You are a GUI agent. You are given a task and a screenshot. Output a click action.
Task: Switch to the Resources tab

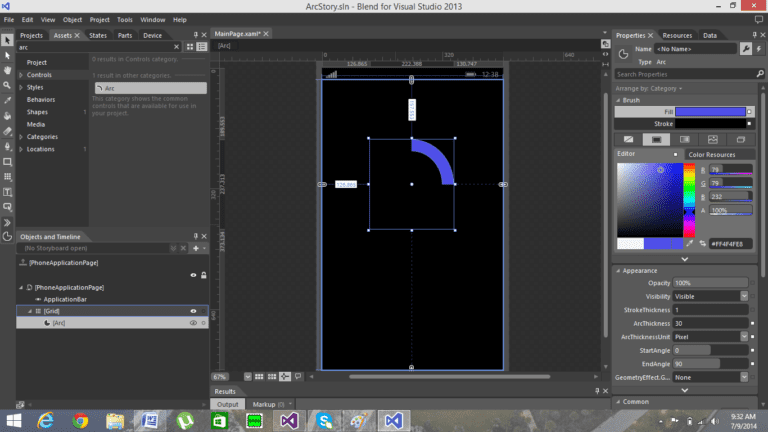click(x=677, y=35)
